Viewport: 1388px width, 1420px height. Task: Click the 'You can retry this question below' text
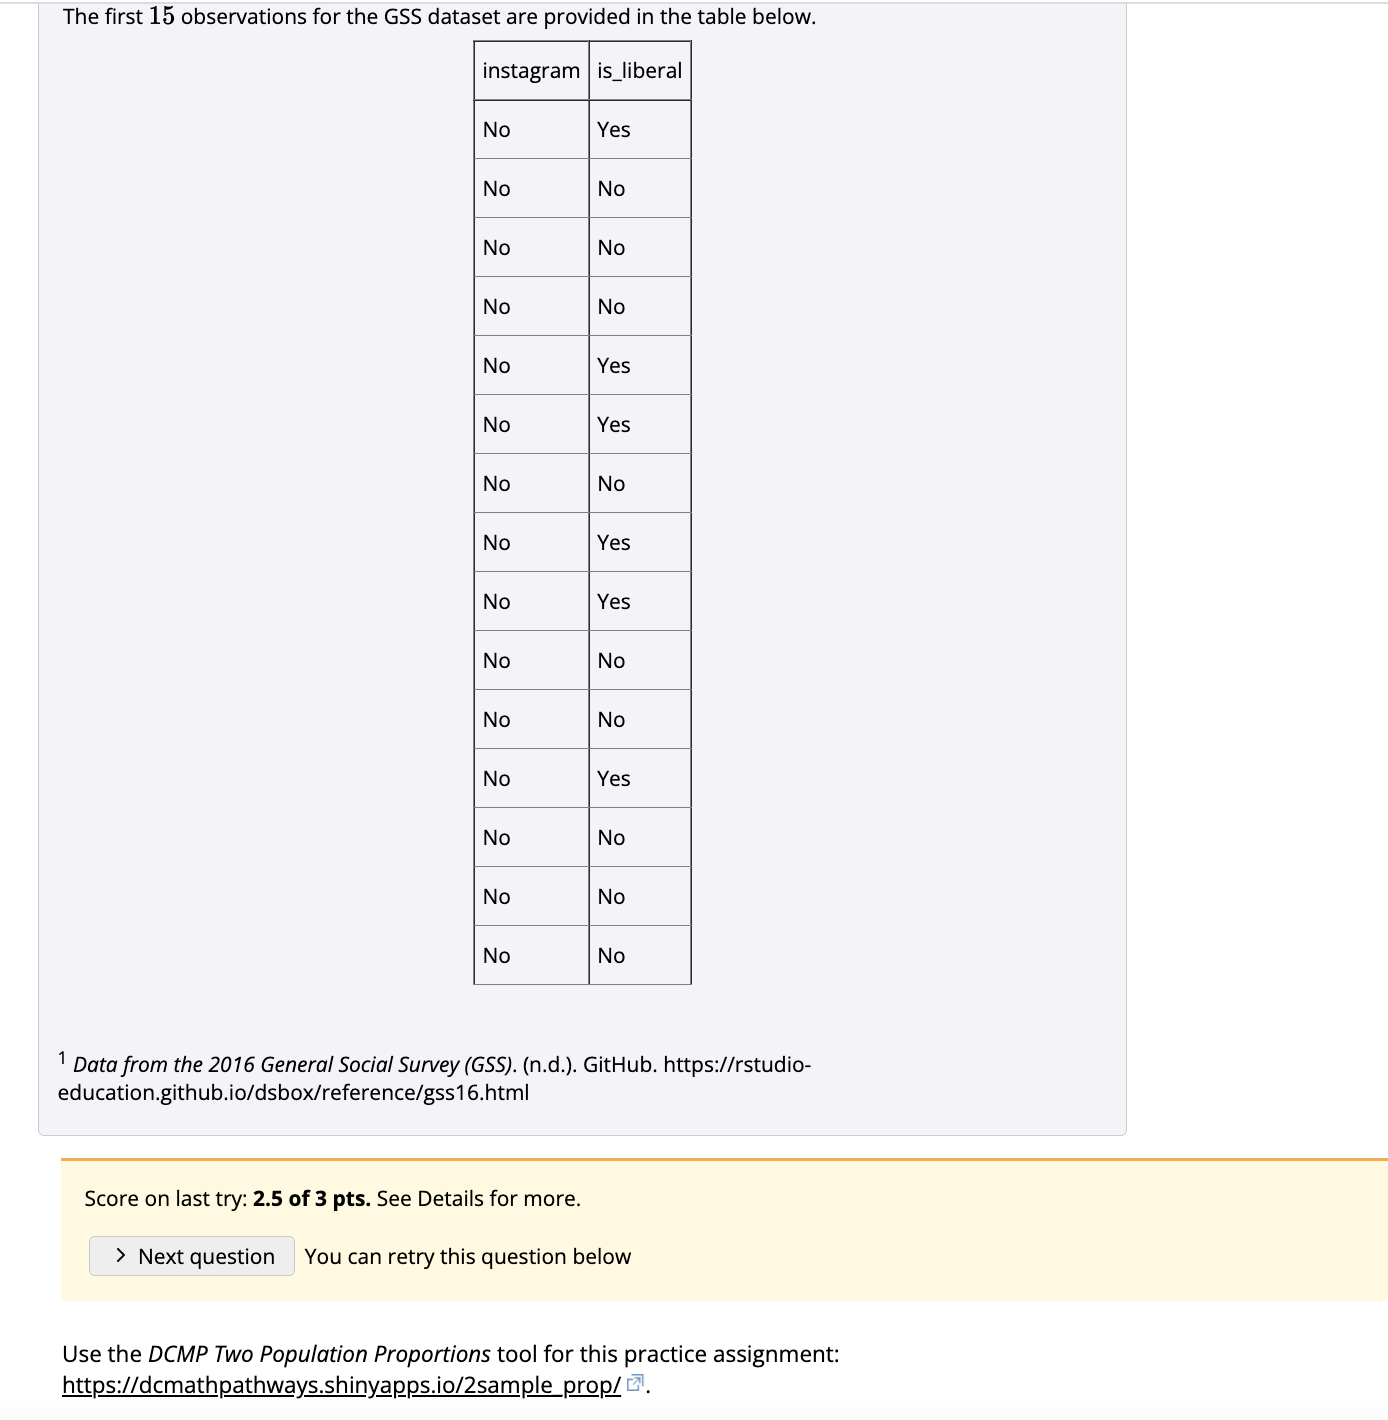(x=467, y=1256)
